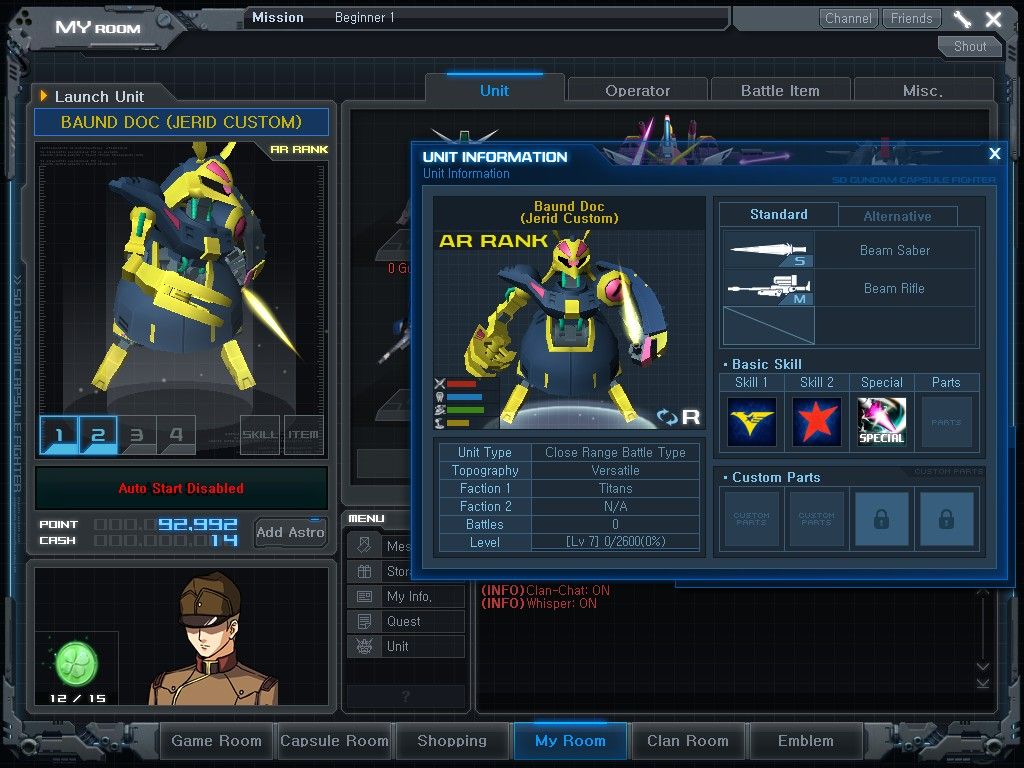Click the first Custom Parts slot
The width and height of the screenshot is (1024, 768).
click(x=752, y=519)
